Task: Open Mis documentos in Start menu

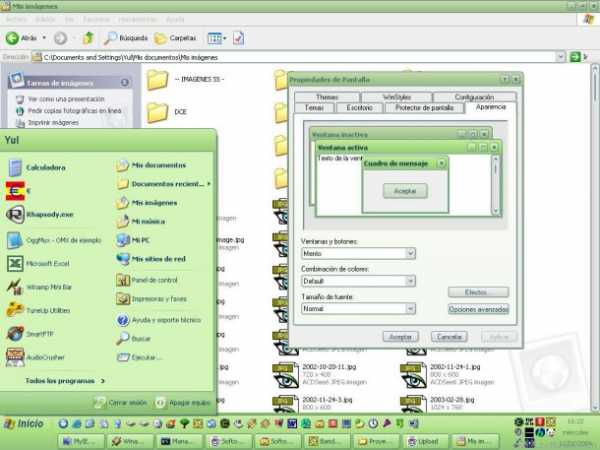Action: (151, 165)
